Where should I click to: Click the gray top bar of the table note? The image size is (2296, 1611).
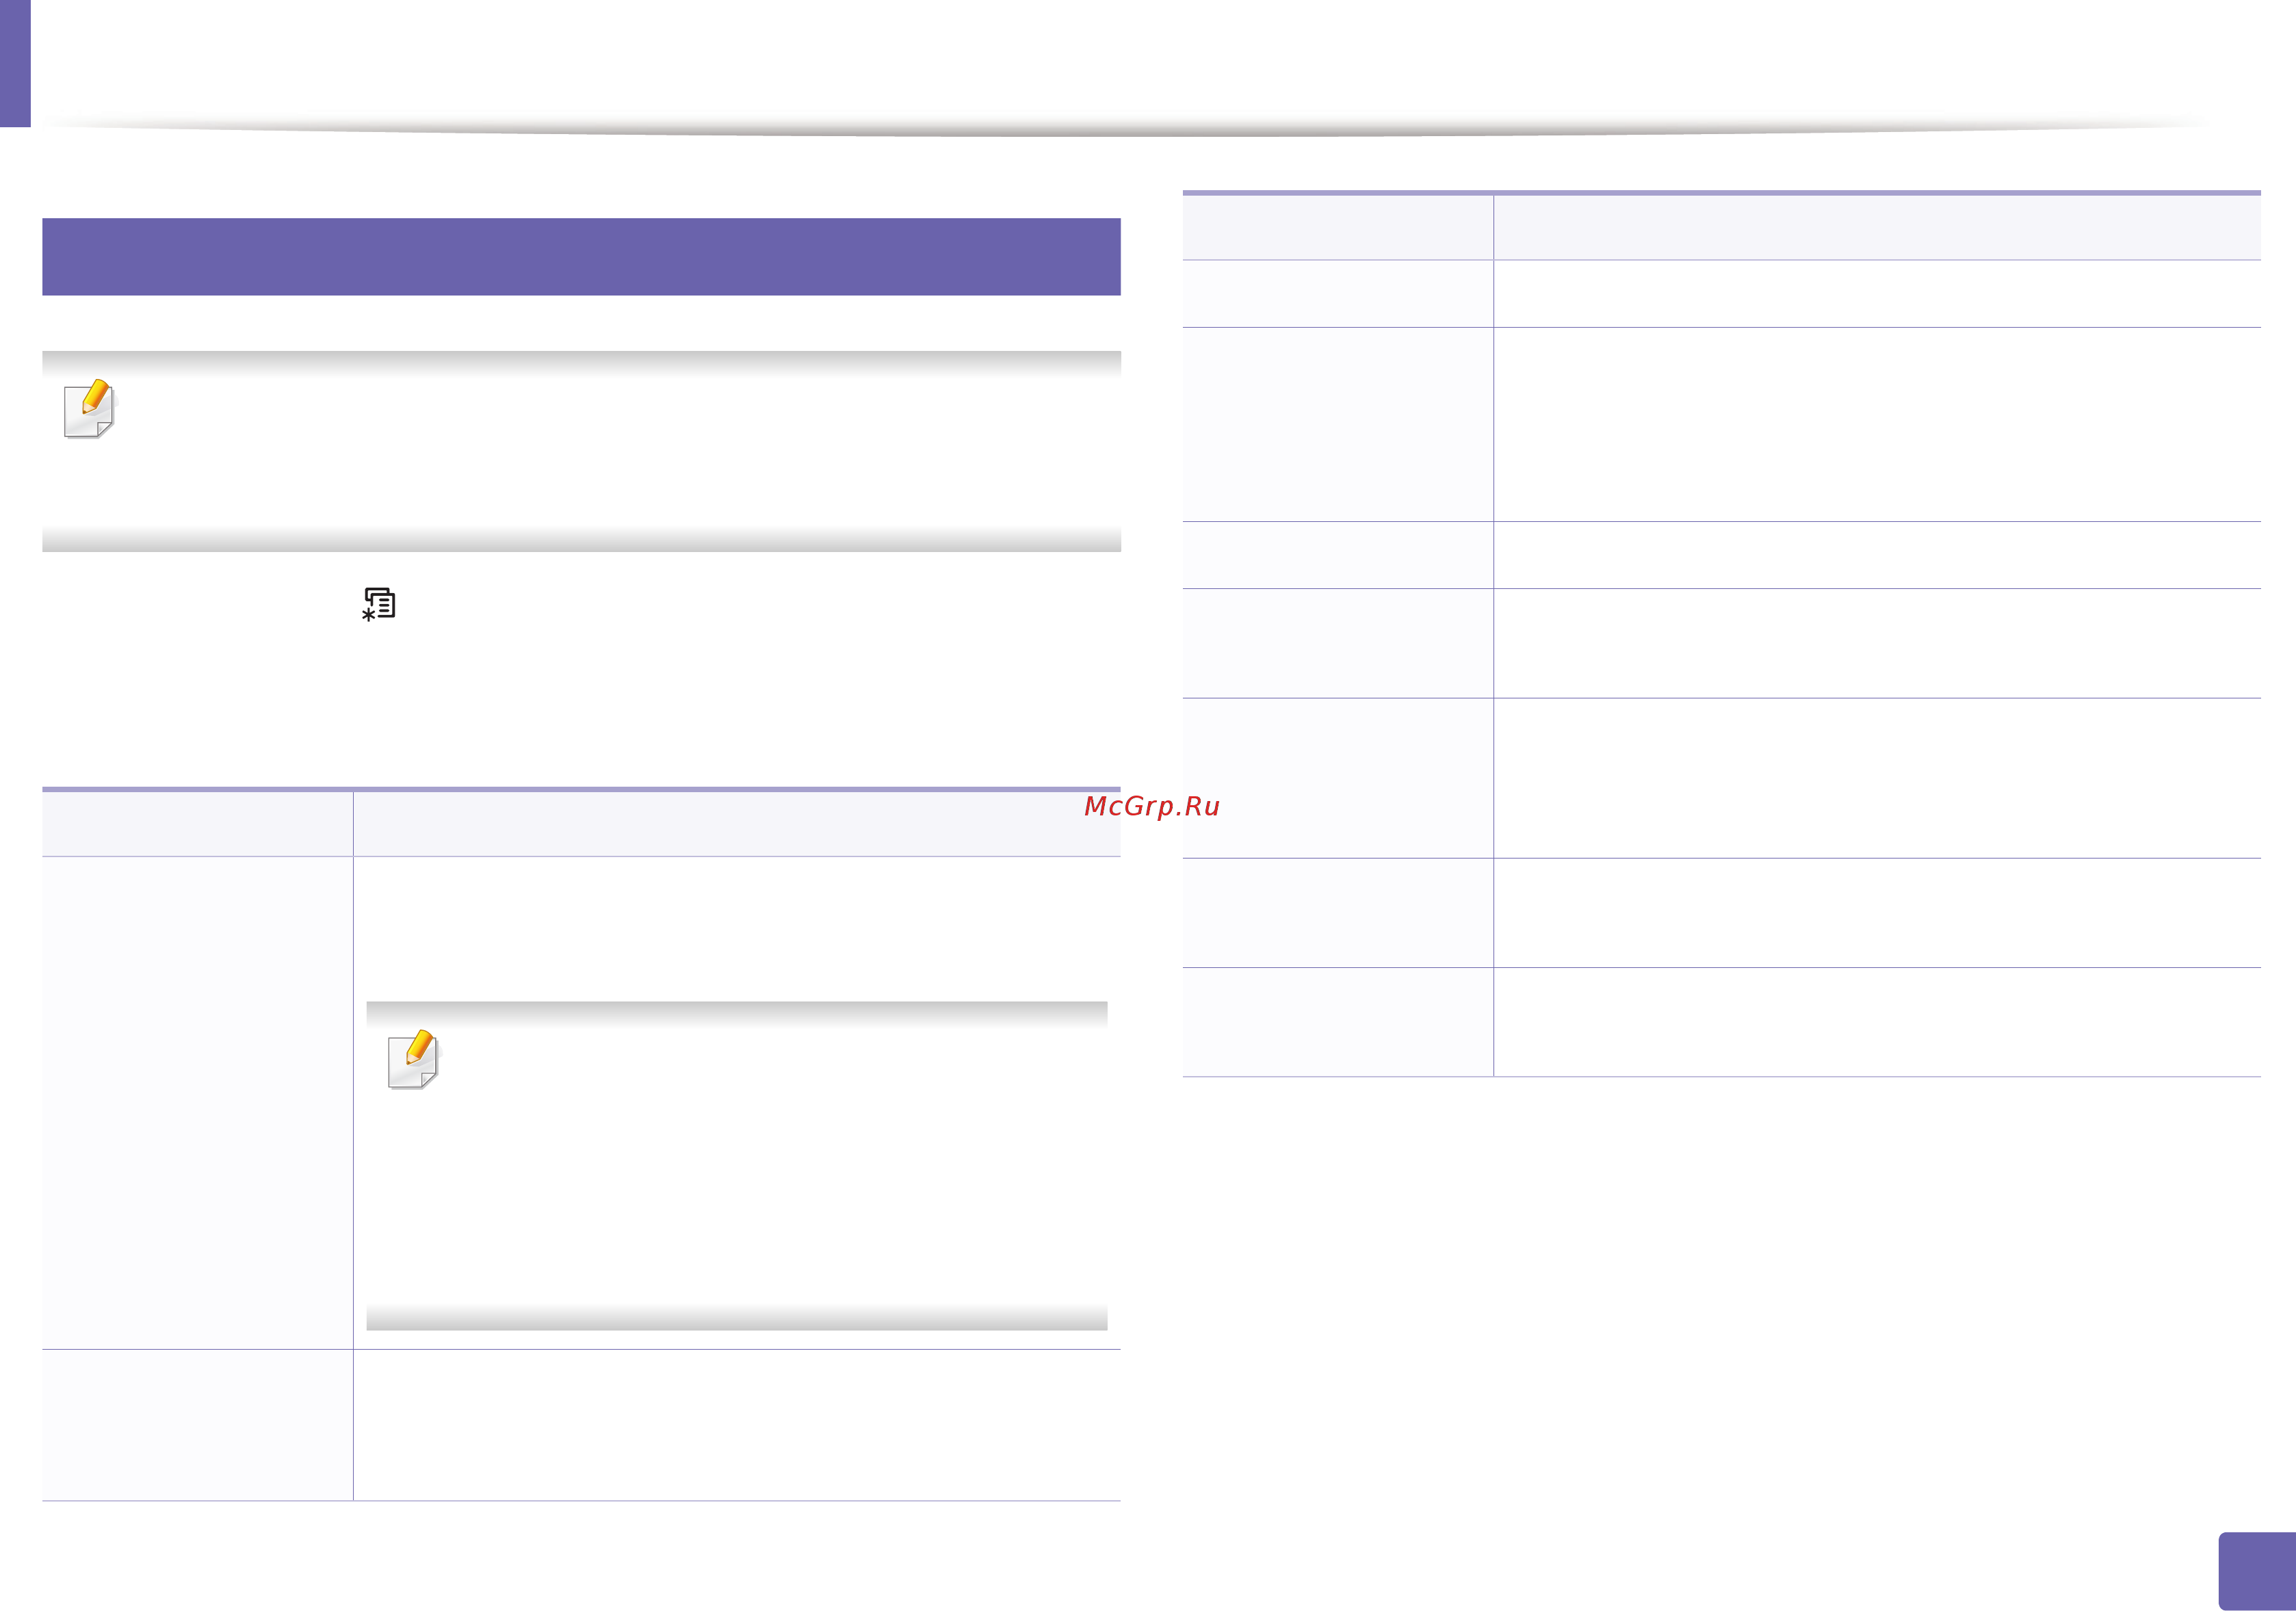[x=737, y=1014]
